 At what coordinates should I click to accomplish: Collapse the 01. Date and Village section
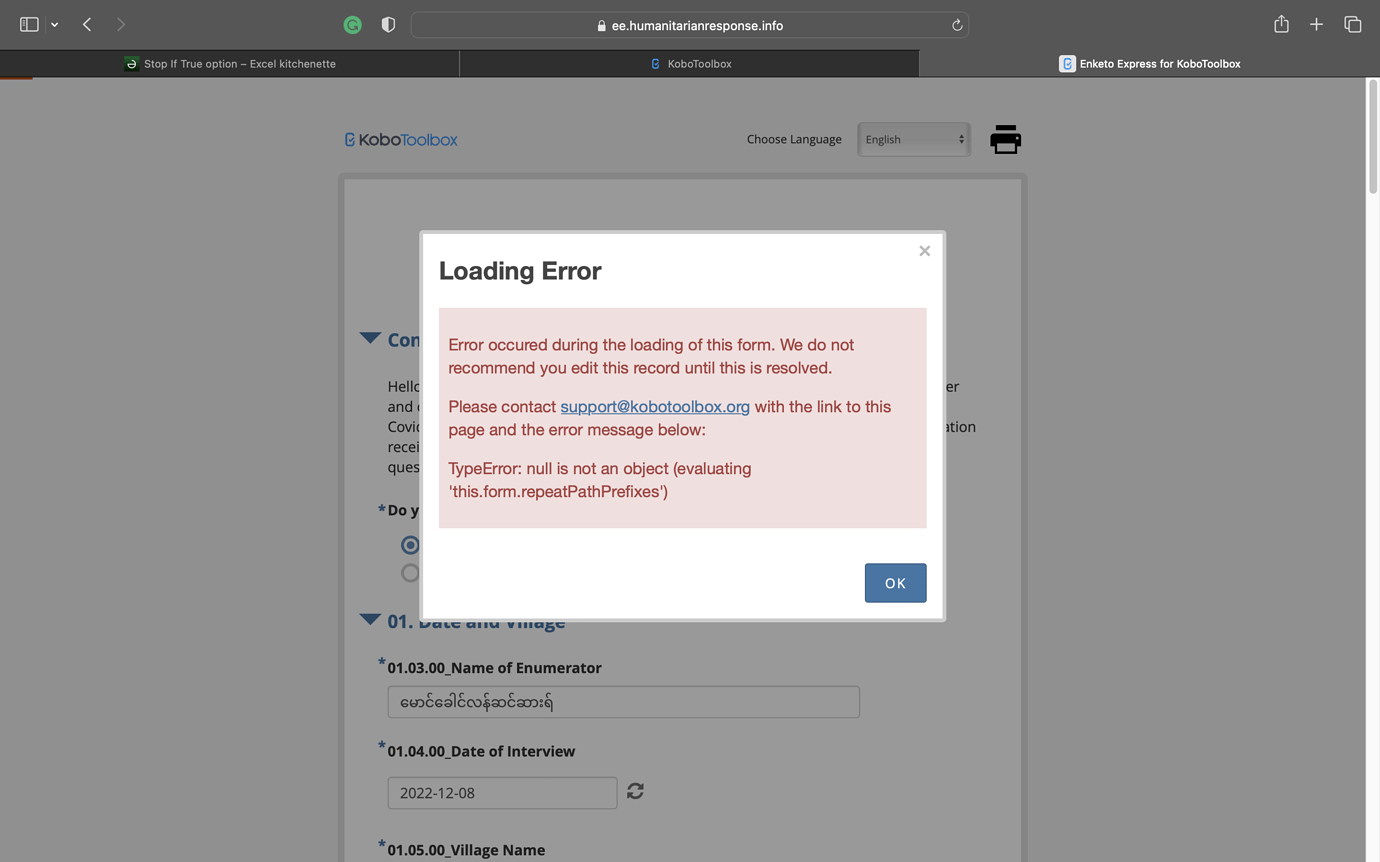(369, 619)
